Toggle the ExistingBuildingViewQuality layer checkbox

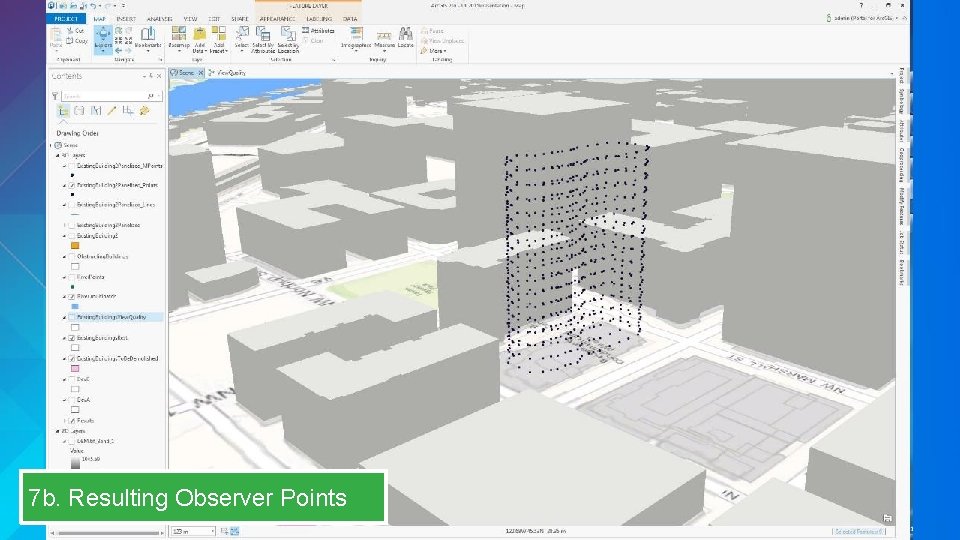72,317
